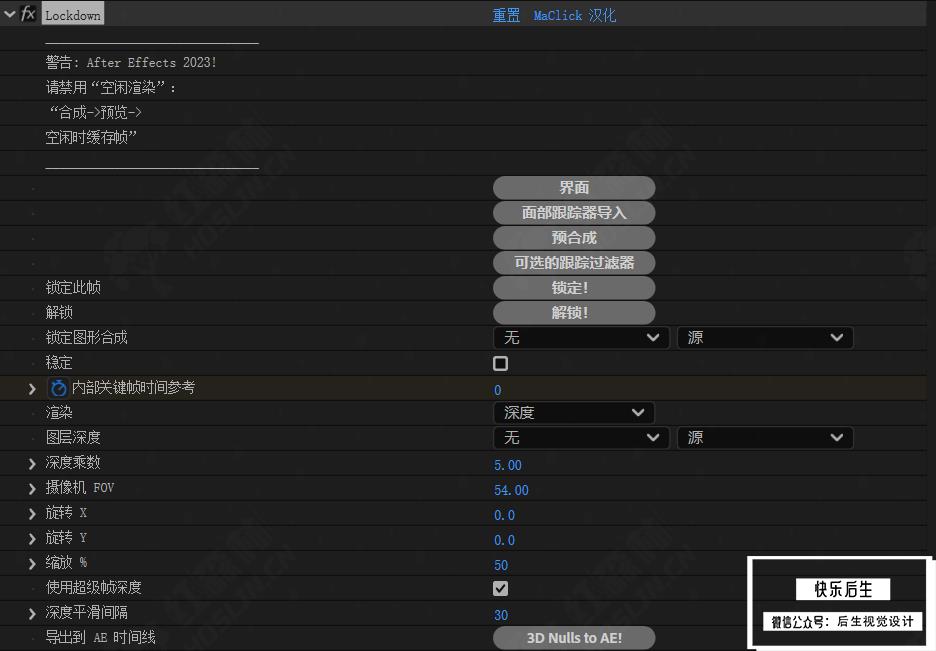Click the MaClick 汉化 link
The image size is (936, 651).
click(x=574, y=16)
